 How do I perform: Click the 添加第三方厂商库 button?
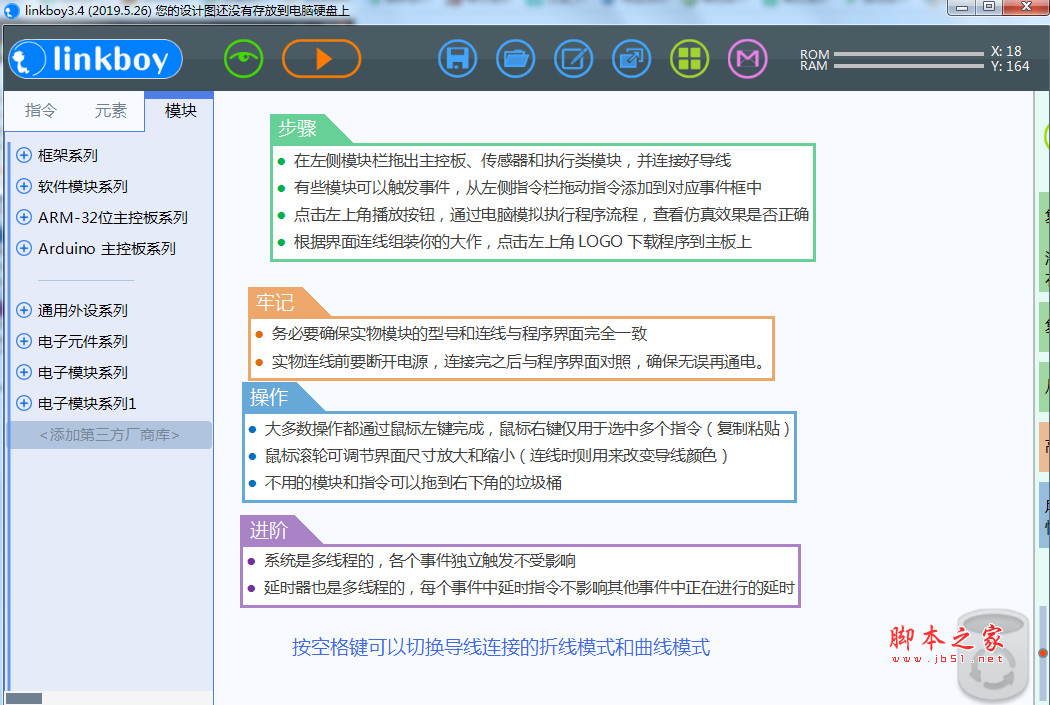(109, 435)
